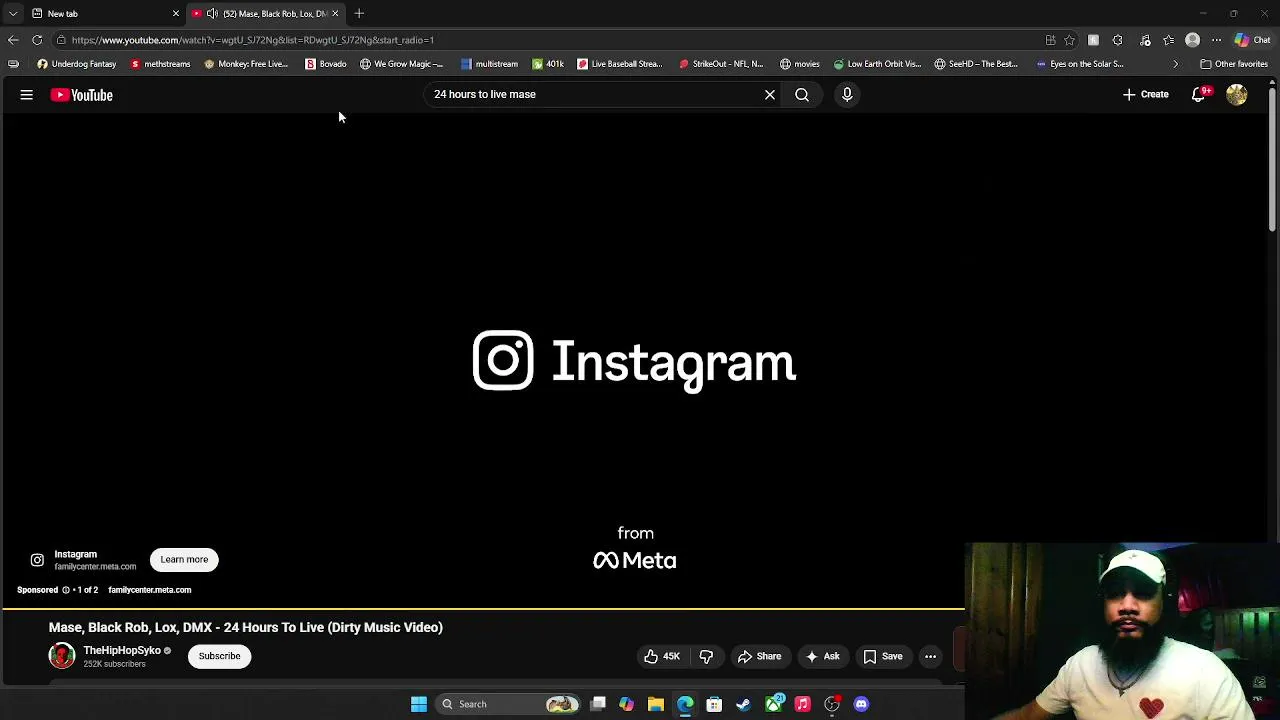Open the familycenter.meta.com sponsored link

tap(150, 590)
